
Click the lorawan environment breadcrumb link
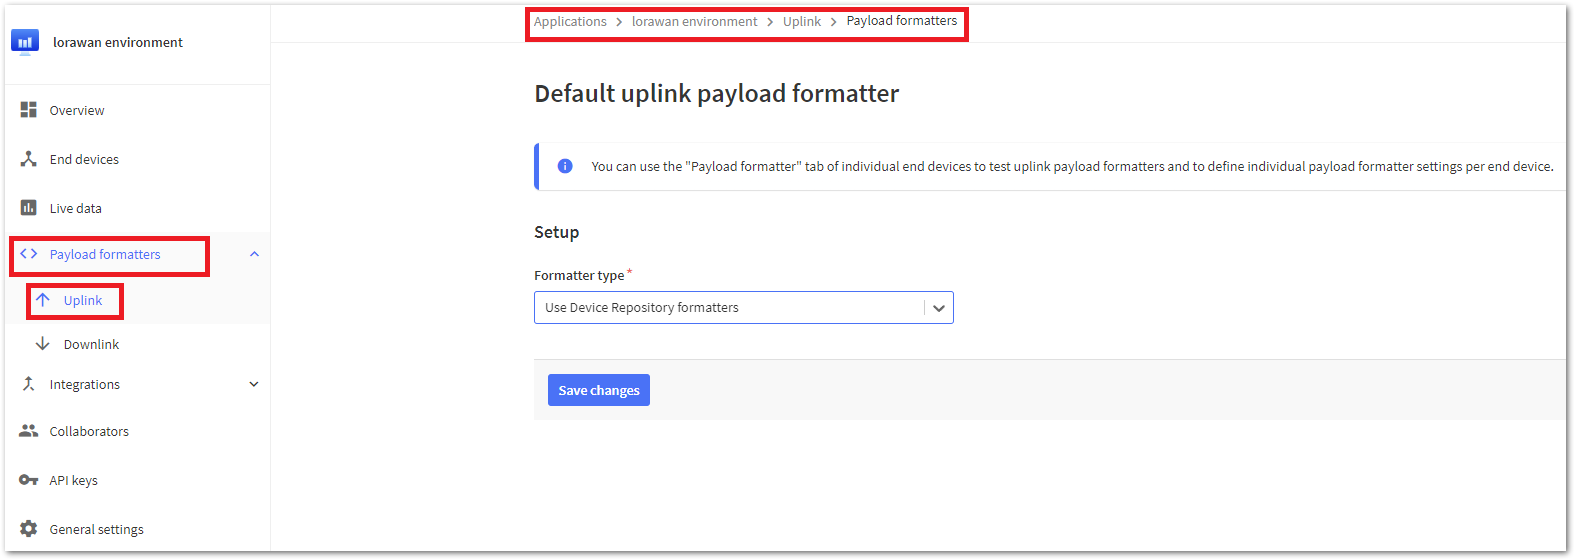tap(694, 21)
